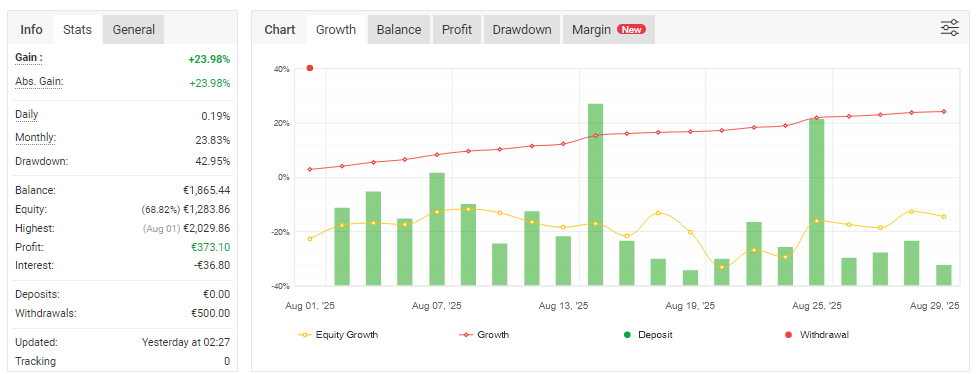Click the Daily label

tap(27, 115)
